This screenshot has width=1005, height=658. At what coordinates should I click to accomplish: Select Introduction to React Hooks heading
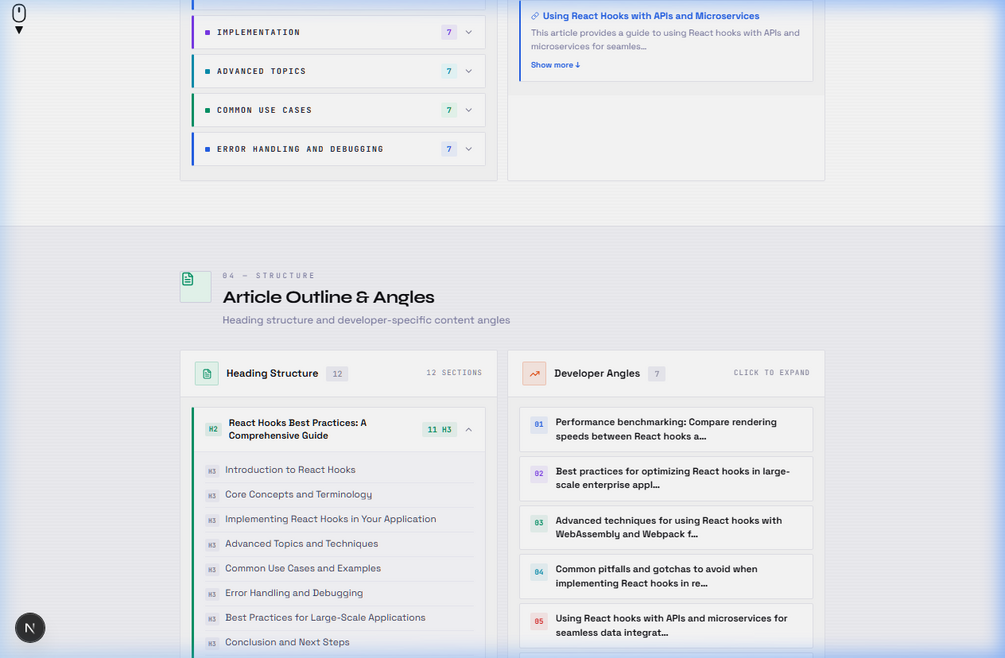290,470
